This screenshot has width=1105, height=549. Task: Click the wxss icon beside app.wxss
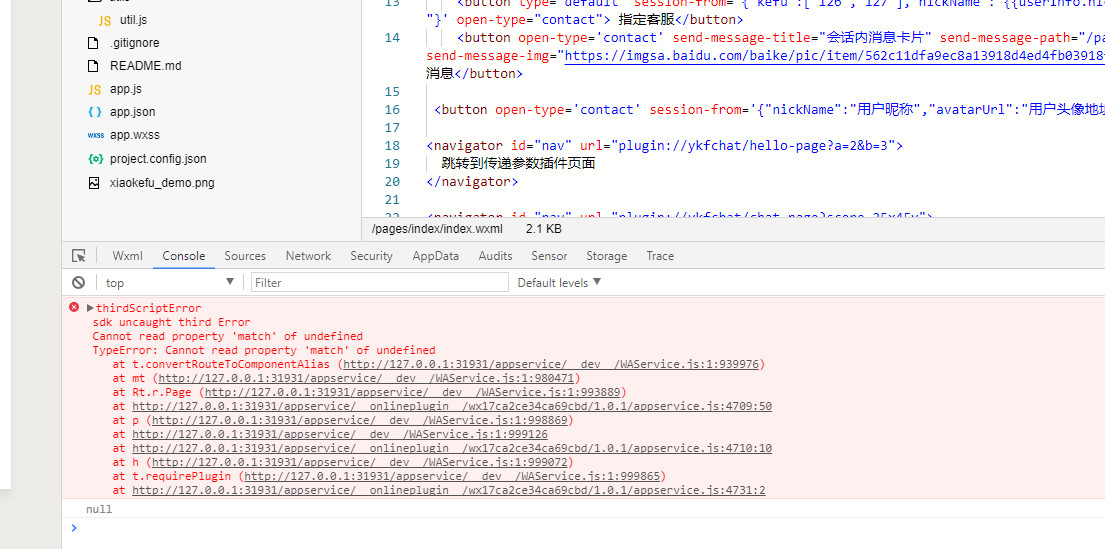[96, 135]
